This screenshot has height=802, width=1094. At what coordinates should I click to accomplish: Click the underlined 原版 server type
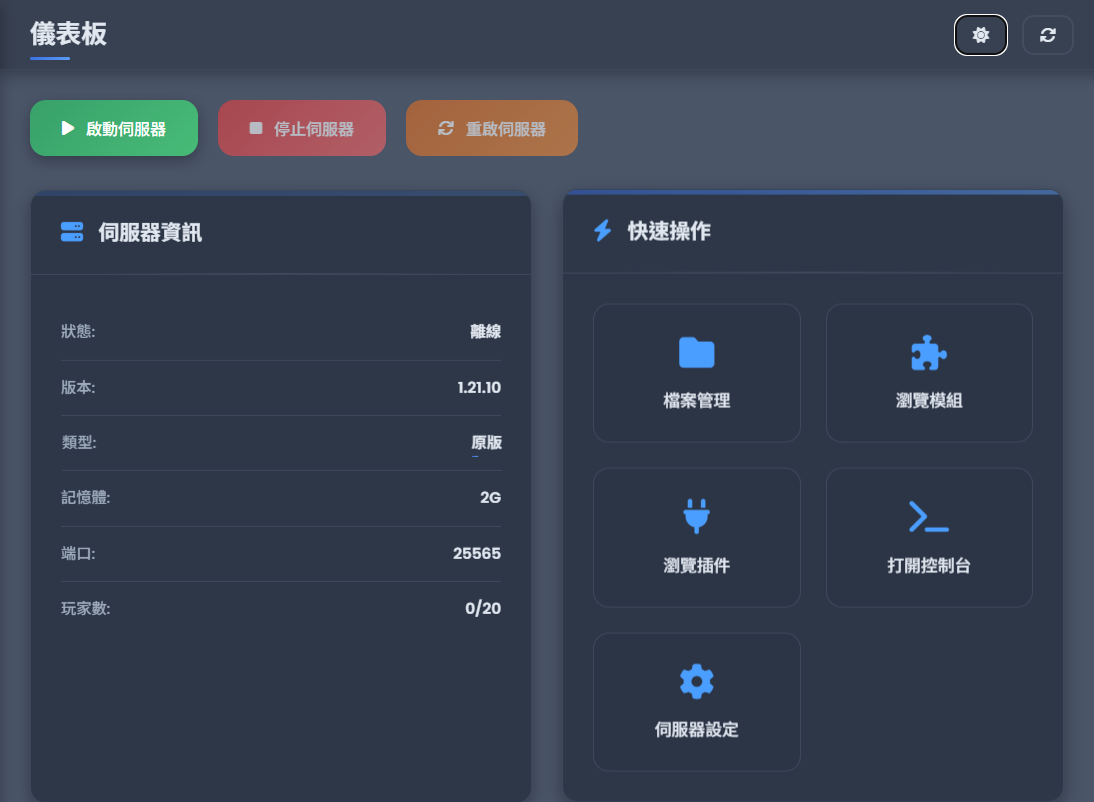point(487,442)
